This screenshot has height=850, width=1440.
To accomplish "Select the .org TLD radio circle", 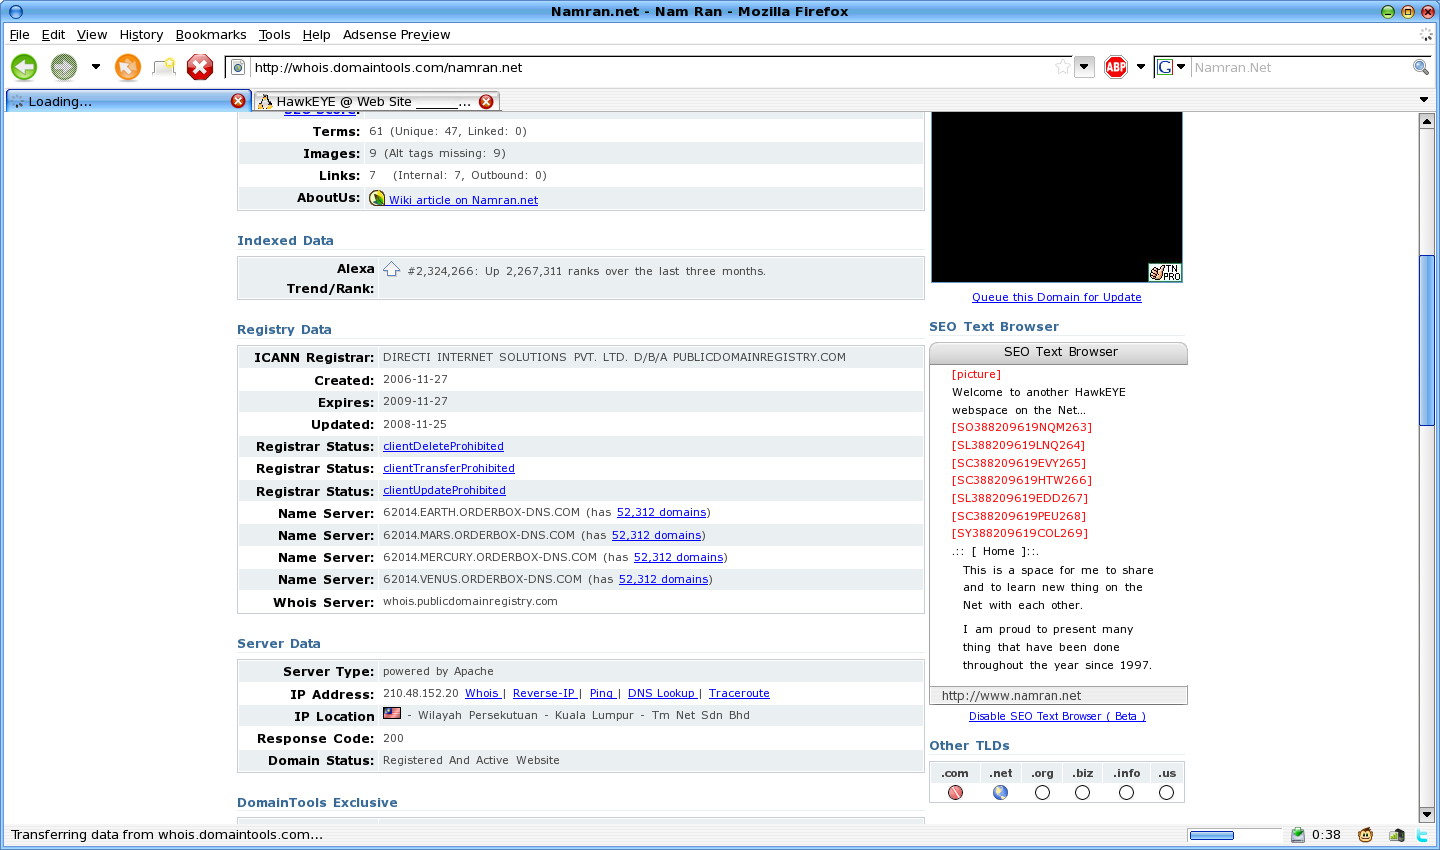I will pyautogui.click(x=1042, y=793).
